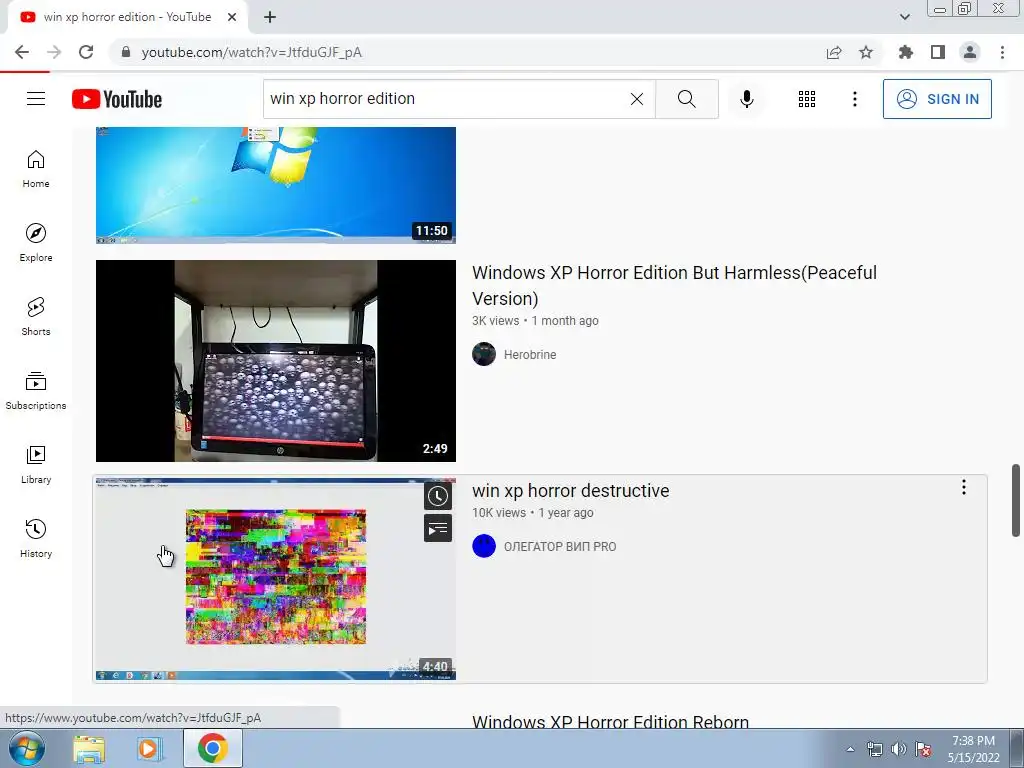Open Subscriptions in the sidebar
This screenshot has width=1024, height=768.
36,390
